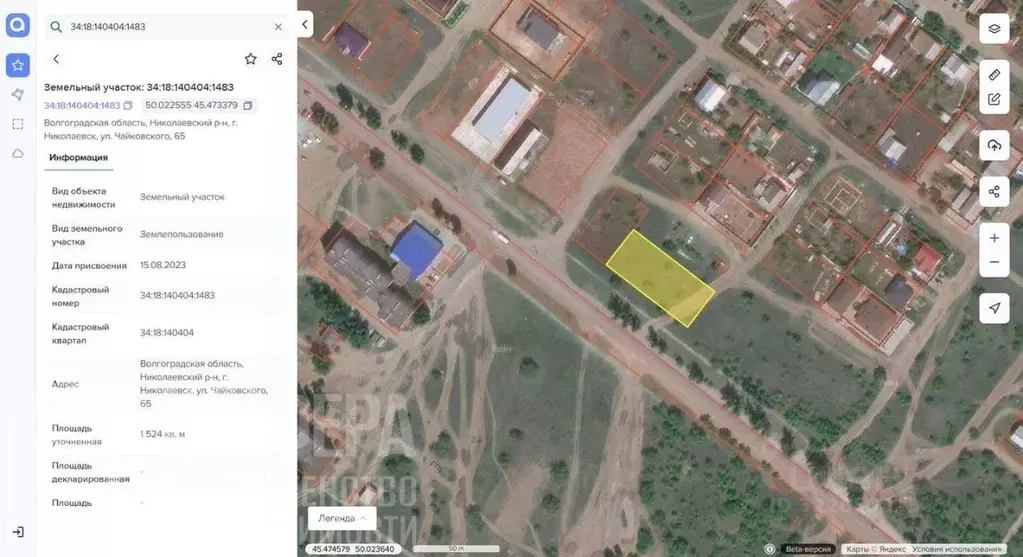Click the yellow highlighted land plot

pyautogui.click(x=660, y=278)
